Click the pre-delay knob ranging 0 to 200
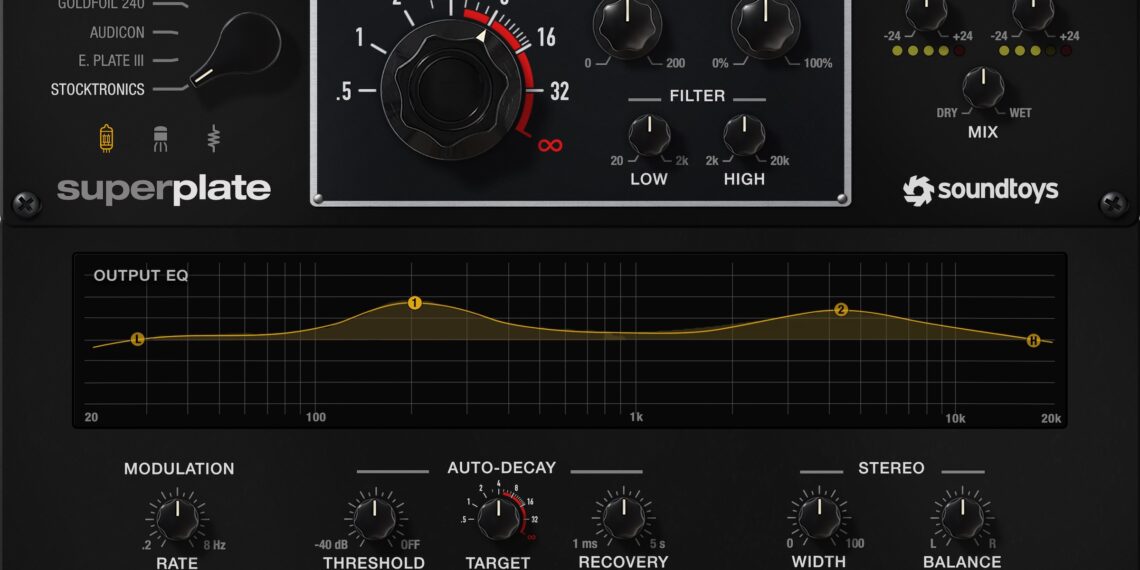This screenshot has width=1140, height=570. point(627,25)
